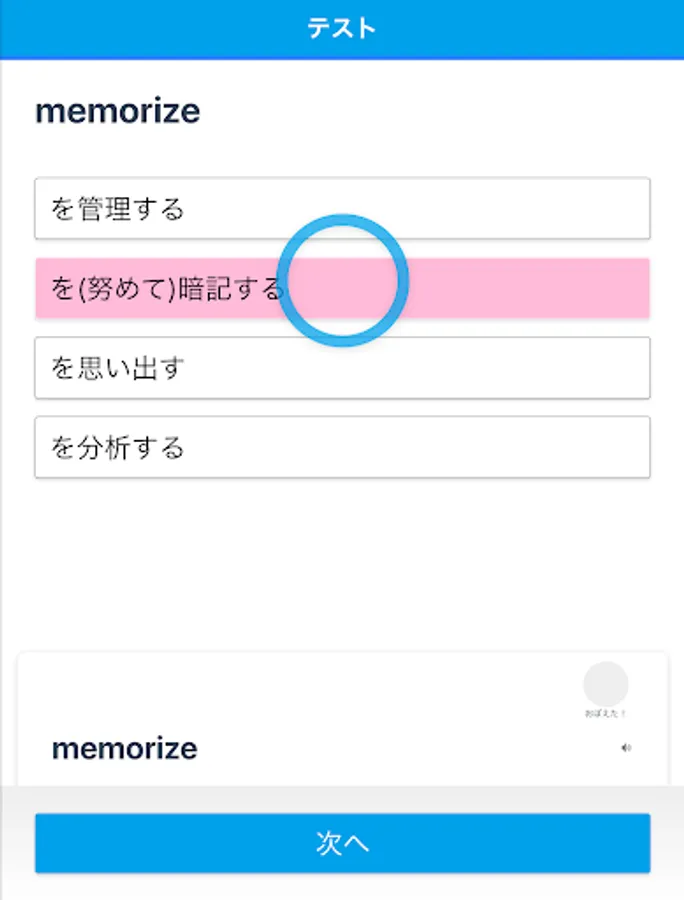Viewport: 684px width, 900px height.
Task: Click the empty area below the answer choices
Action: pyautogui.click(x=342, y=560)
